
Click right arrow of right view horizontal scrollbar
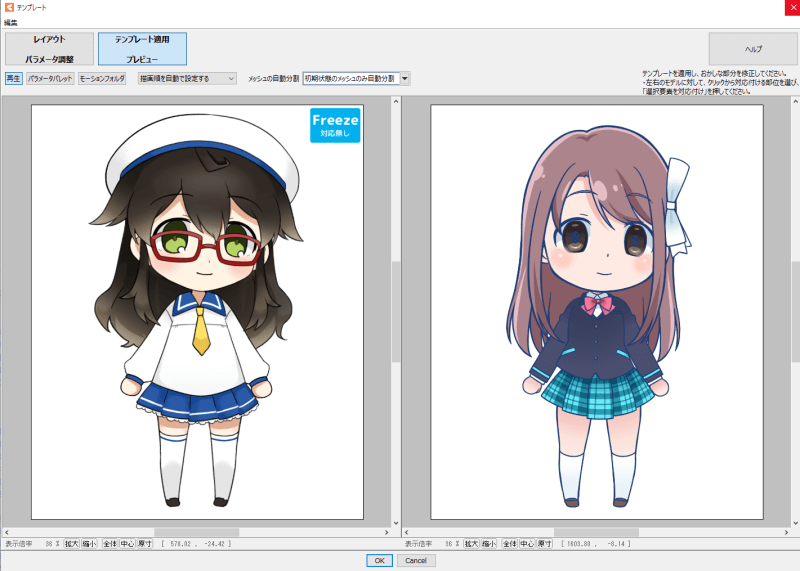786,532
